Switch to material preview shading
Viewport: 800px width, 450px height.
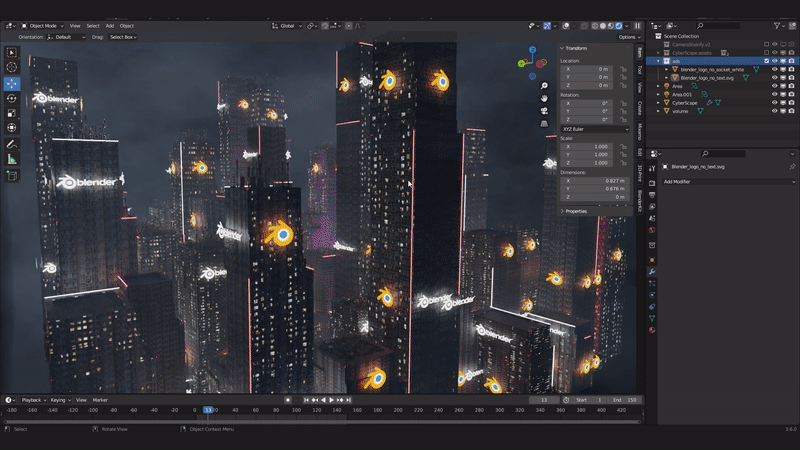(x=611, y=26)
